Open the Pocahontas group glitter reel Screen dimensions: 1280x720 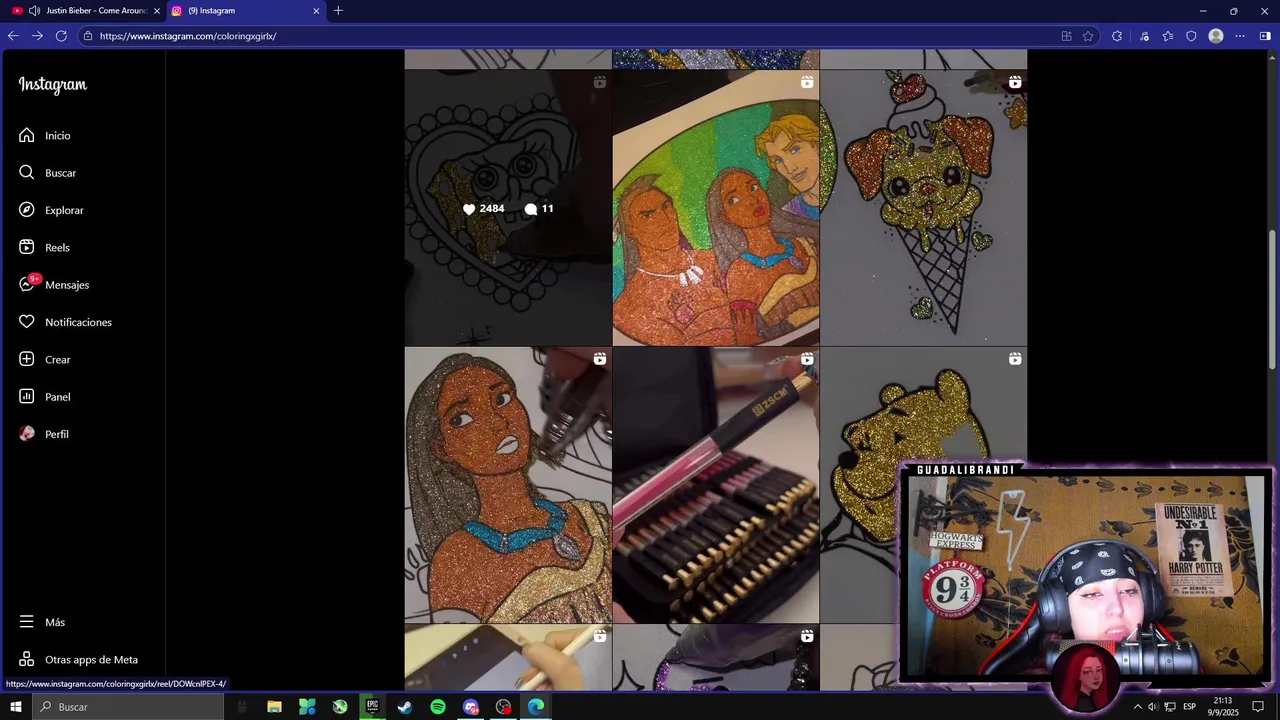716,208
